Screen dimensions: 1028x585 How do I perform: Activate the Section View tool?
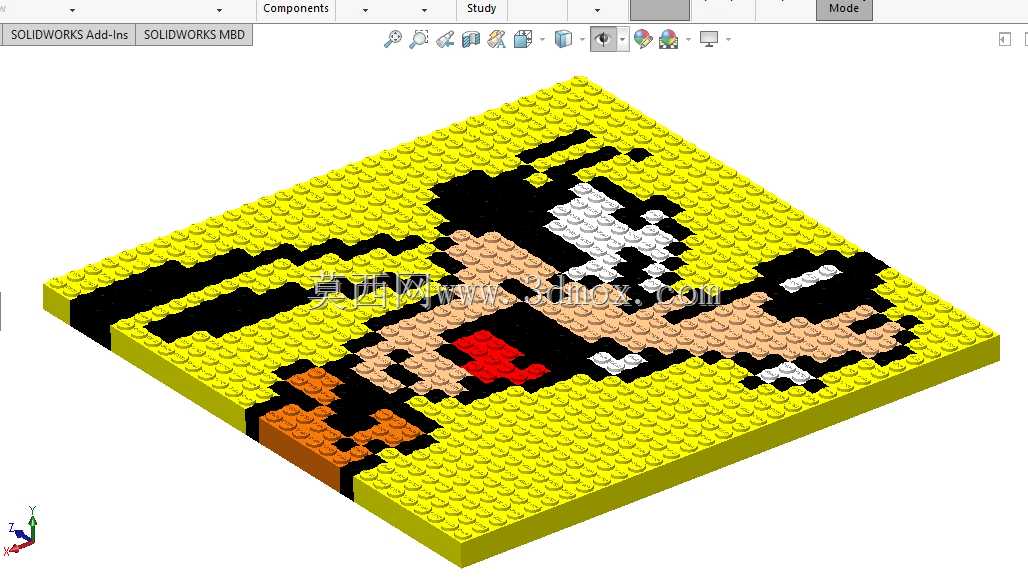pyautogui.click(x=471, y=39)
